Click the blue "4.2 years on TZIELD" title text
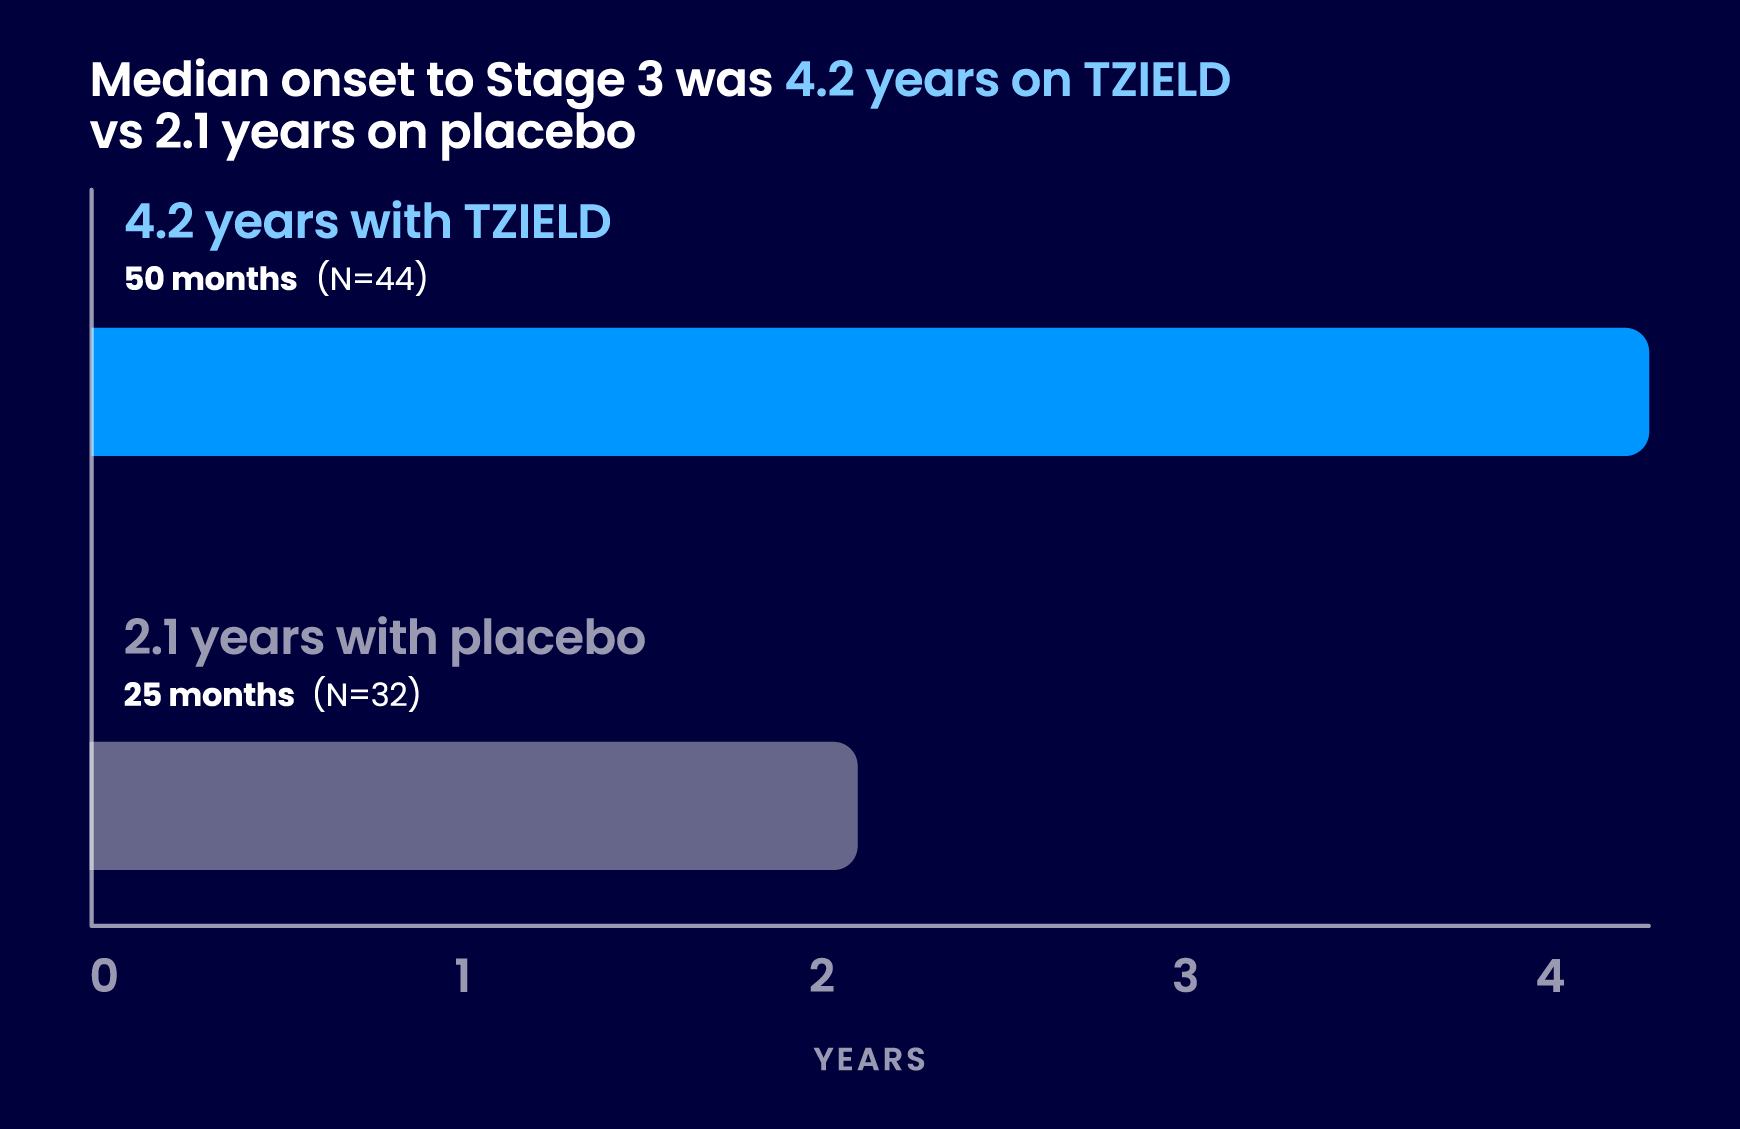 click(x=1008, y=80)
